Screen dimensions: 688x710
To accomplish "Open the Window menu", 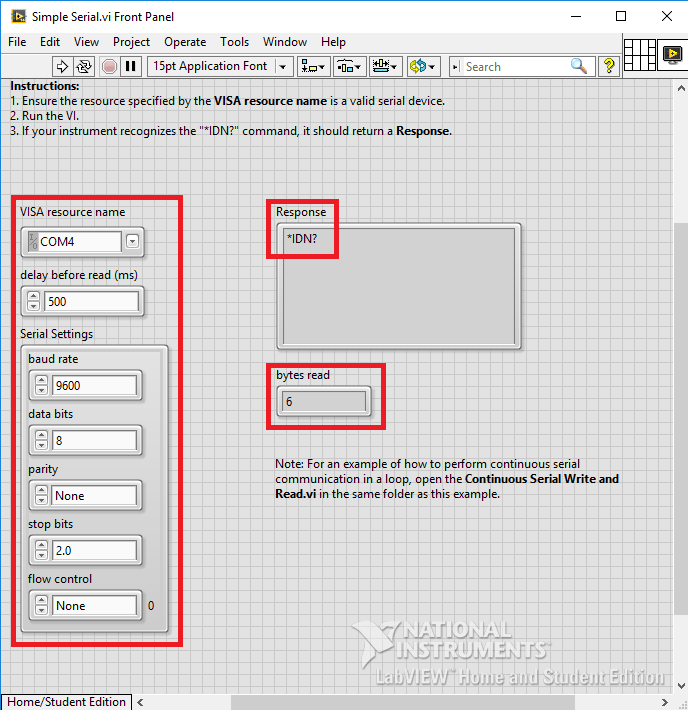I will [x=285, y=42].
